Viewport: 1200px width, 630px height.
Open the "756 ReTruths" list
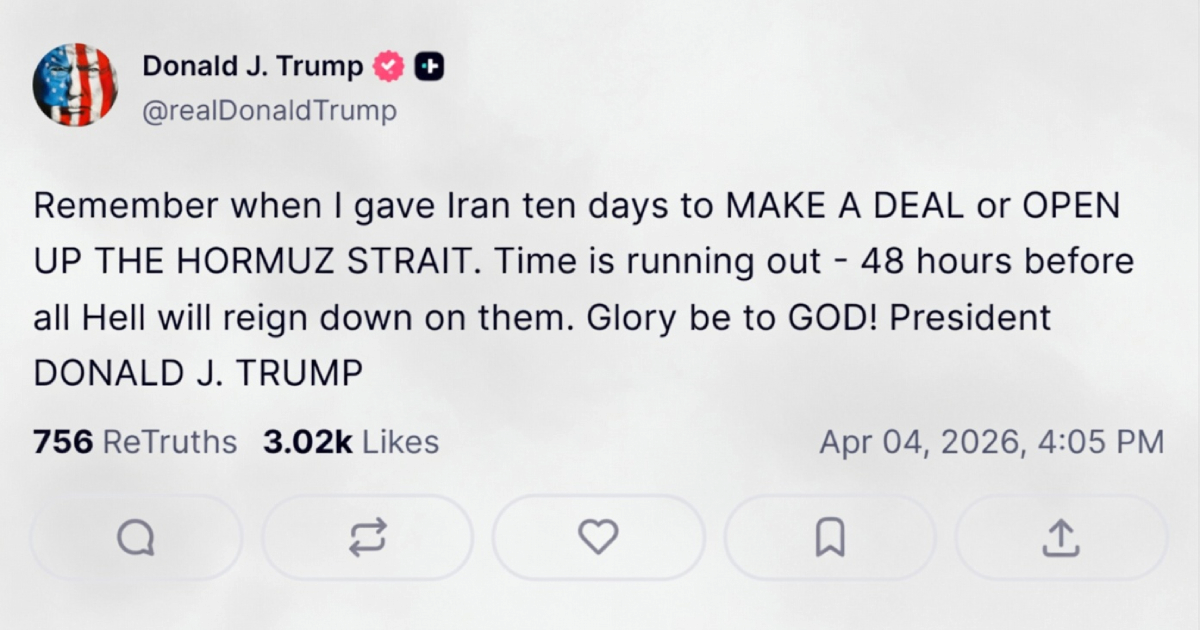point(135,440)
